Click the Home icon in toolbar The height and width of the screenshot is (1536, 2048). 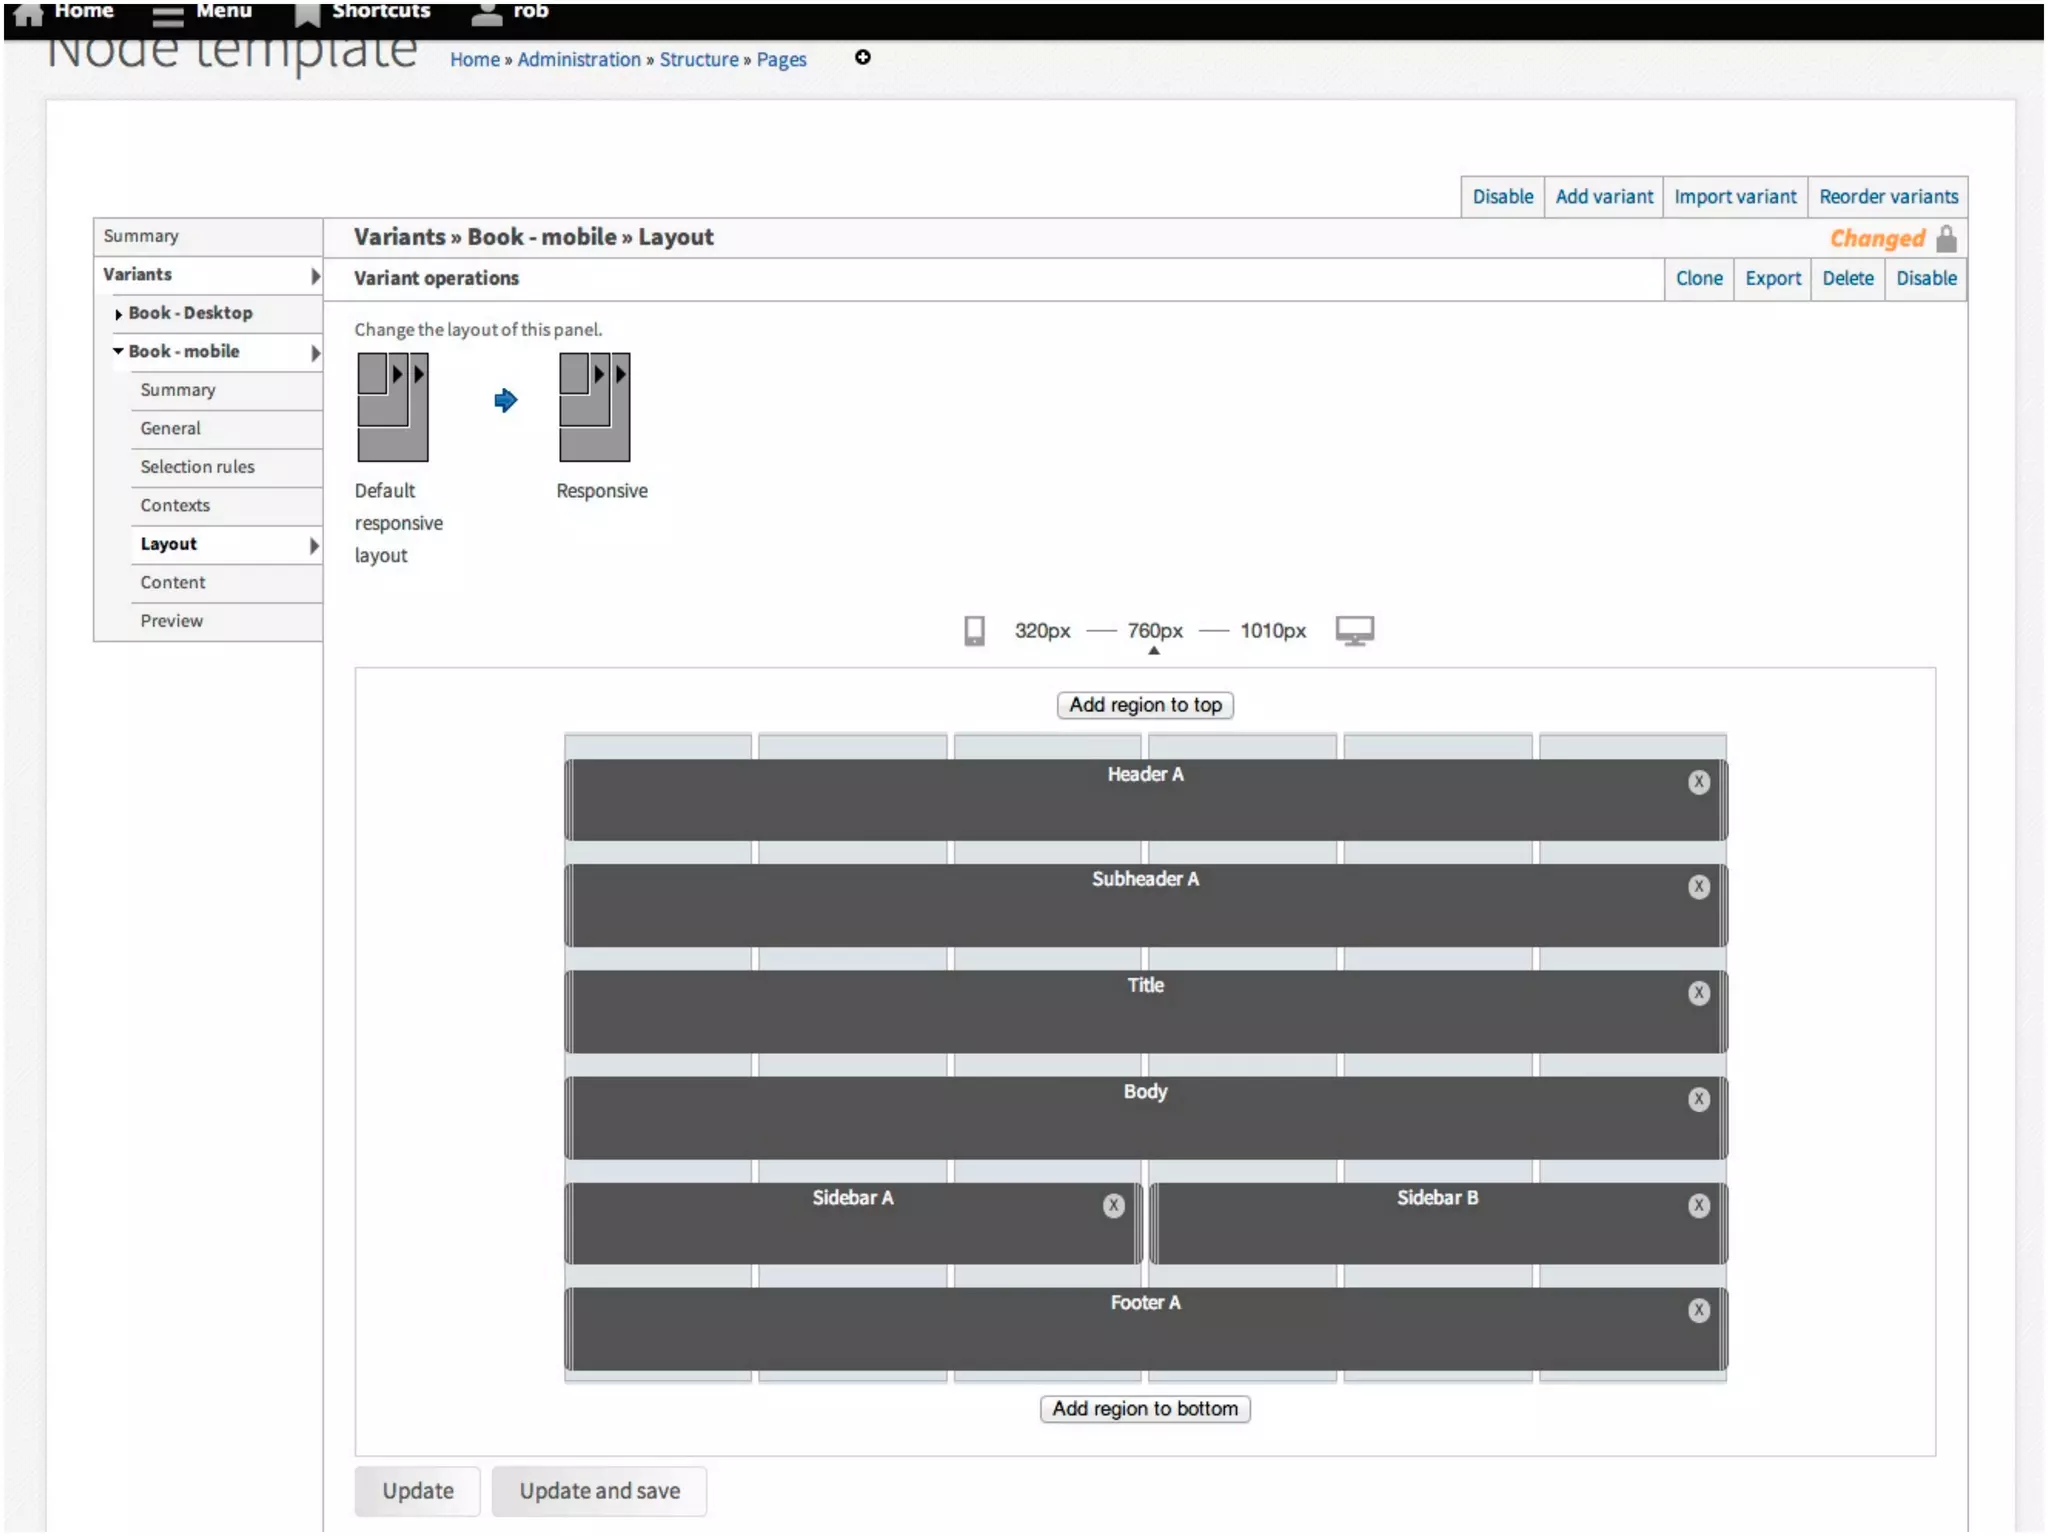tap(28, 13)
